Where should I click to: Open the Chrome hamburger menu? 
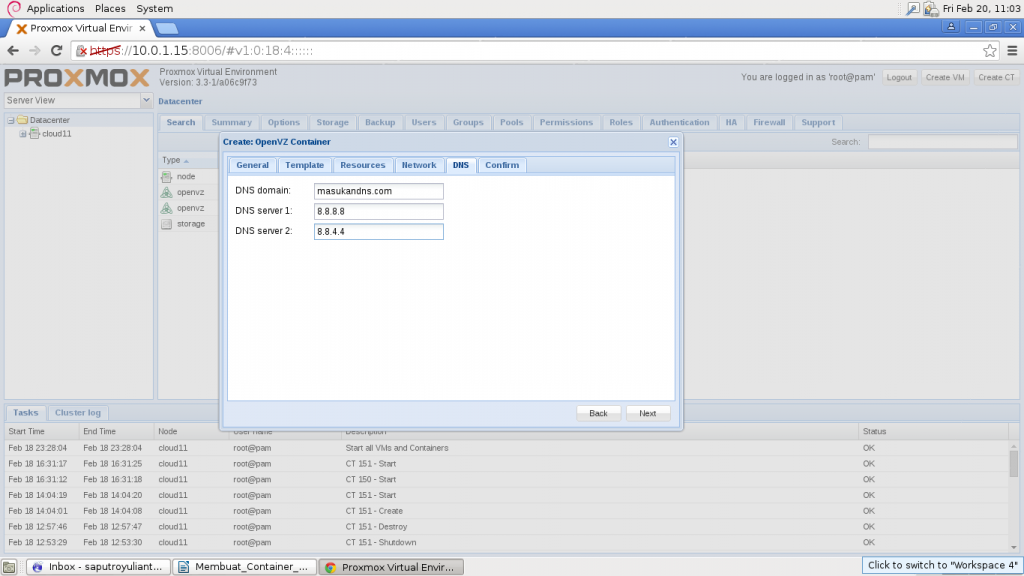click(1012, 50)
